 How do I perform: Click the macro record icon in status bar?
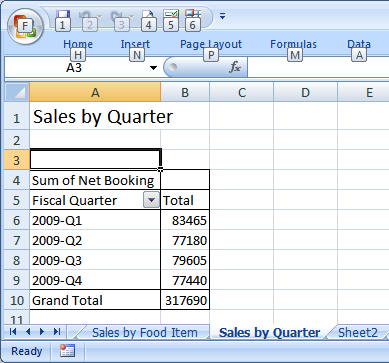tap(67, 351)
